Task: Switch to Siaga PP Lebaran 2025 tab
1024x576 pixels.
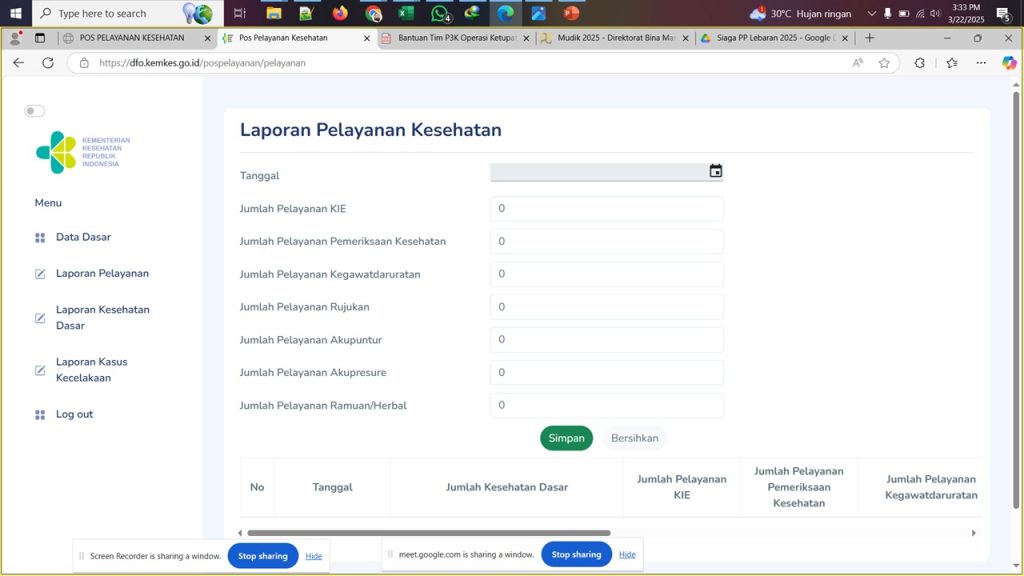Action: pyautogui.click(x=774, y=38)
